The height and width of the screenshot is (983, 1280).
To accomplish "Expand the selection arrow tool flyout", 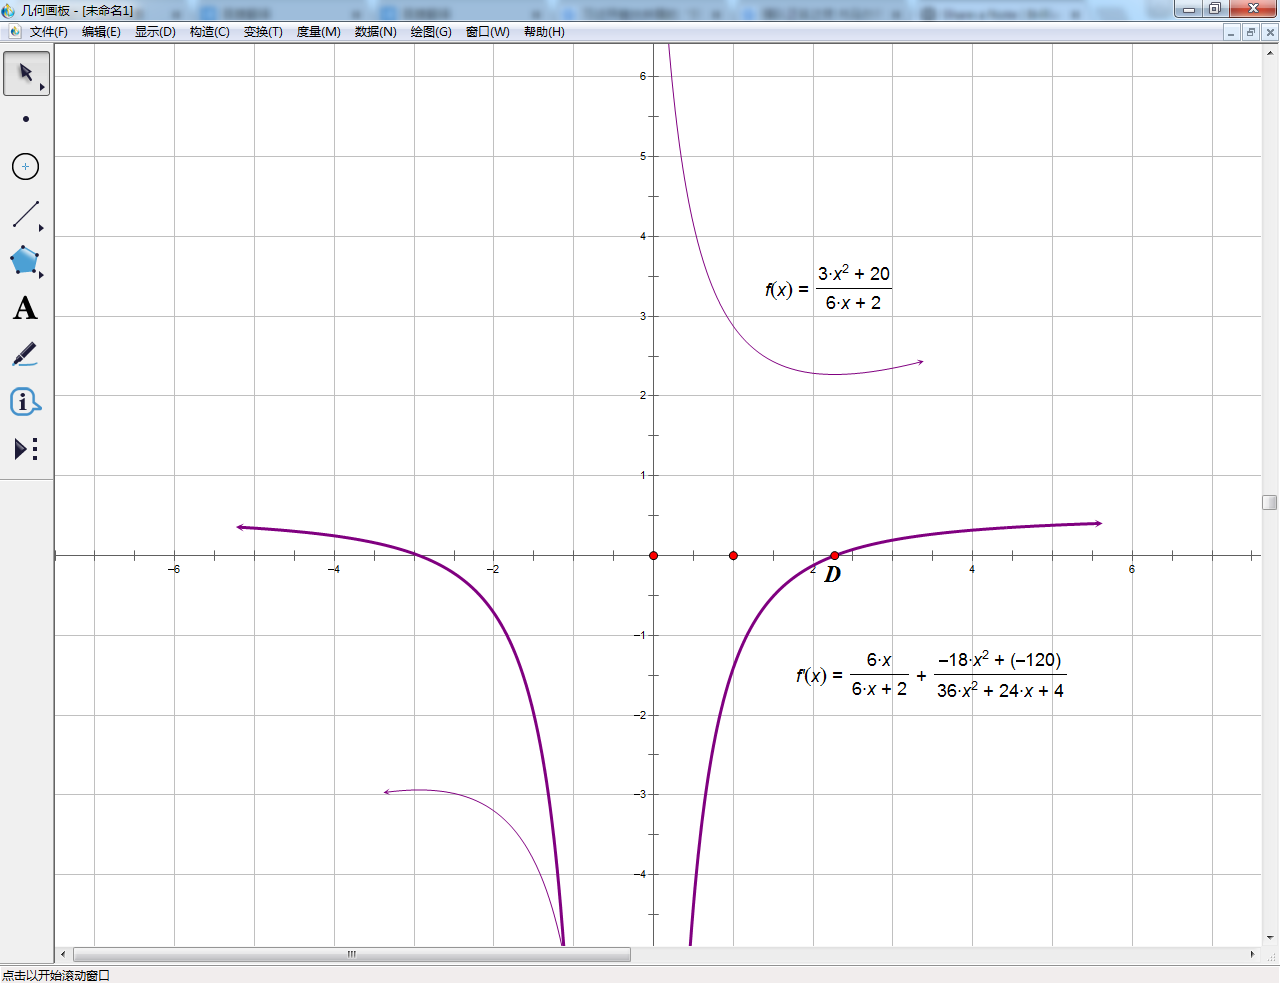I will pos(42,86).
